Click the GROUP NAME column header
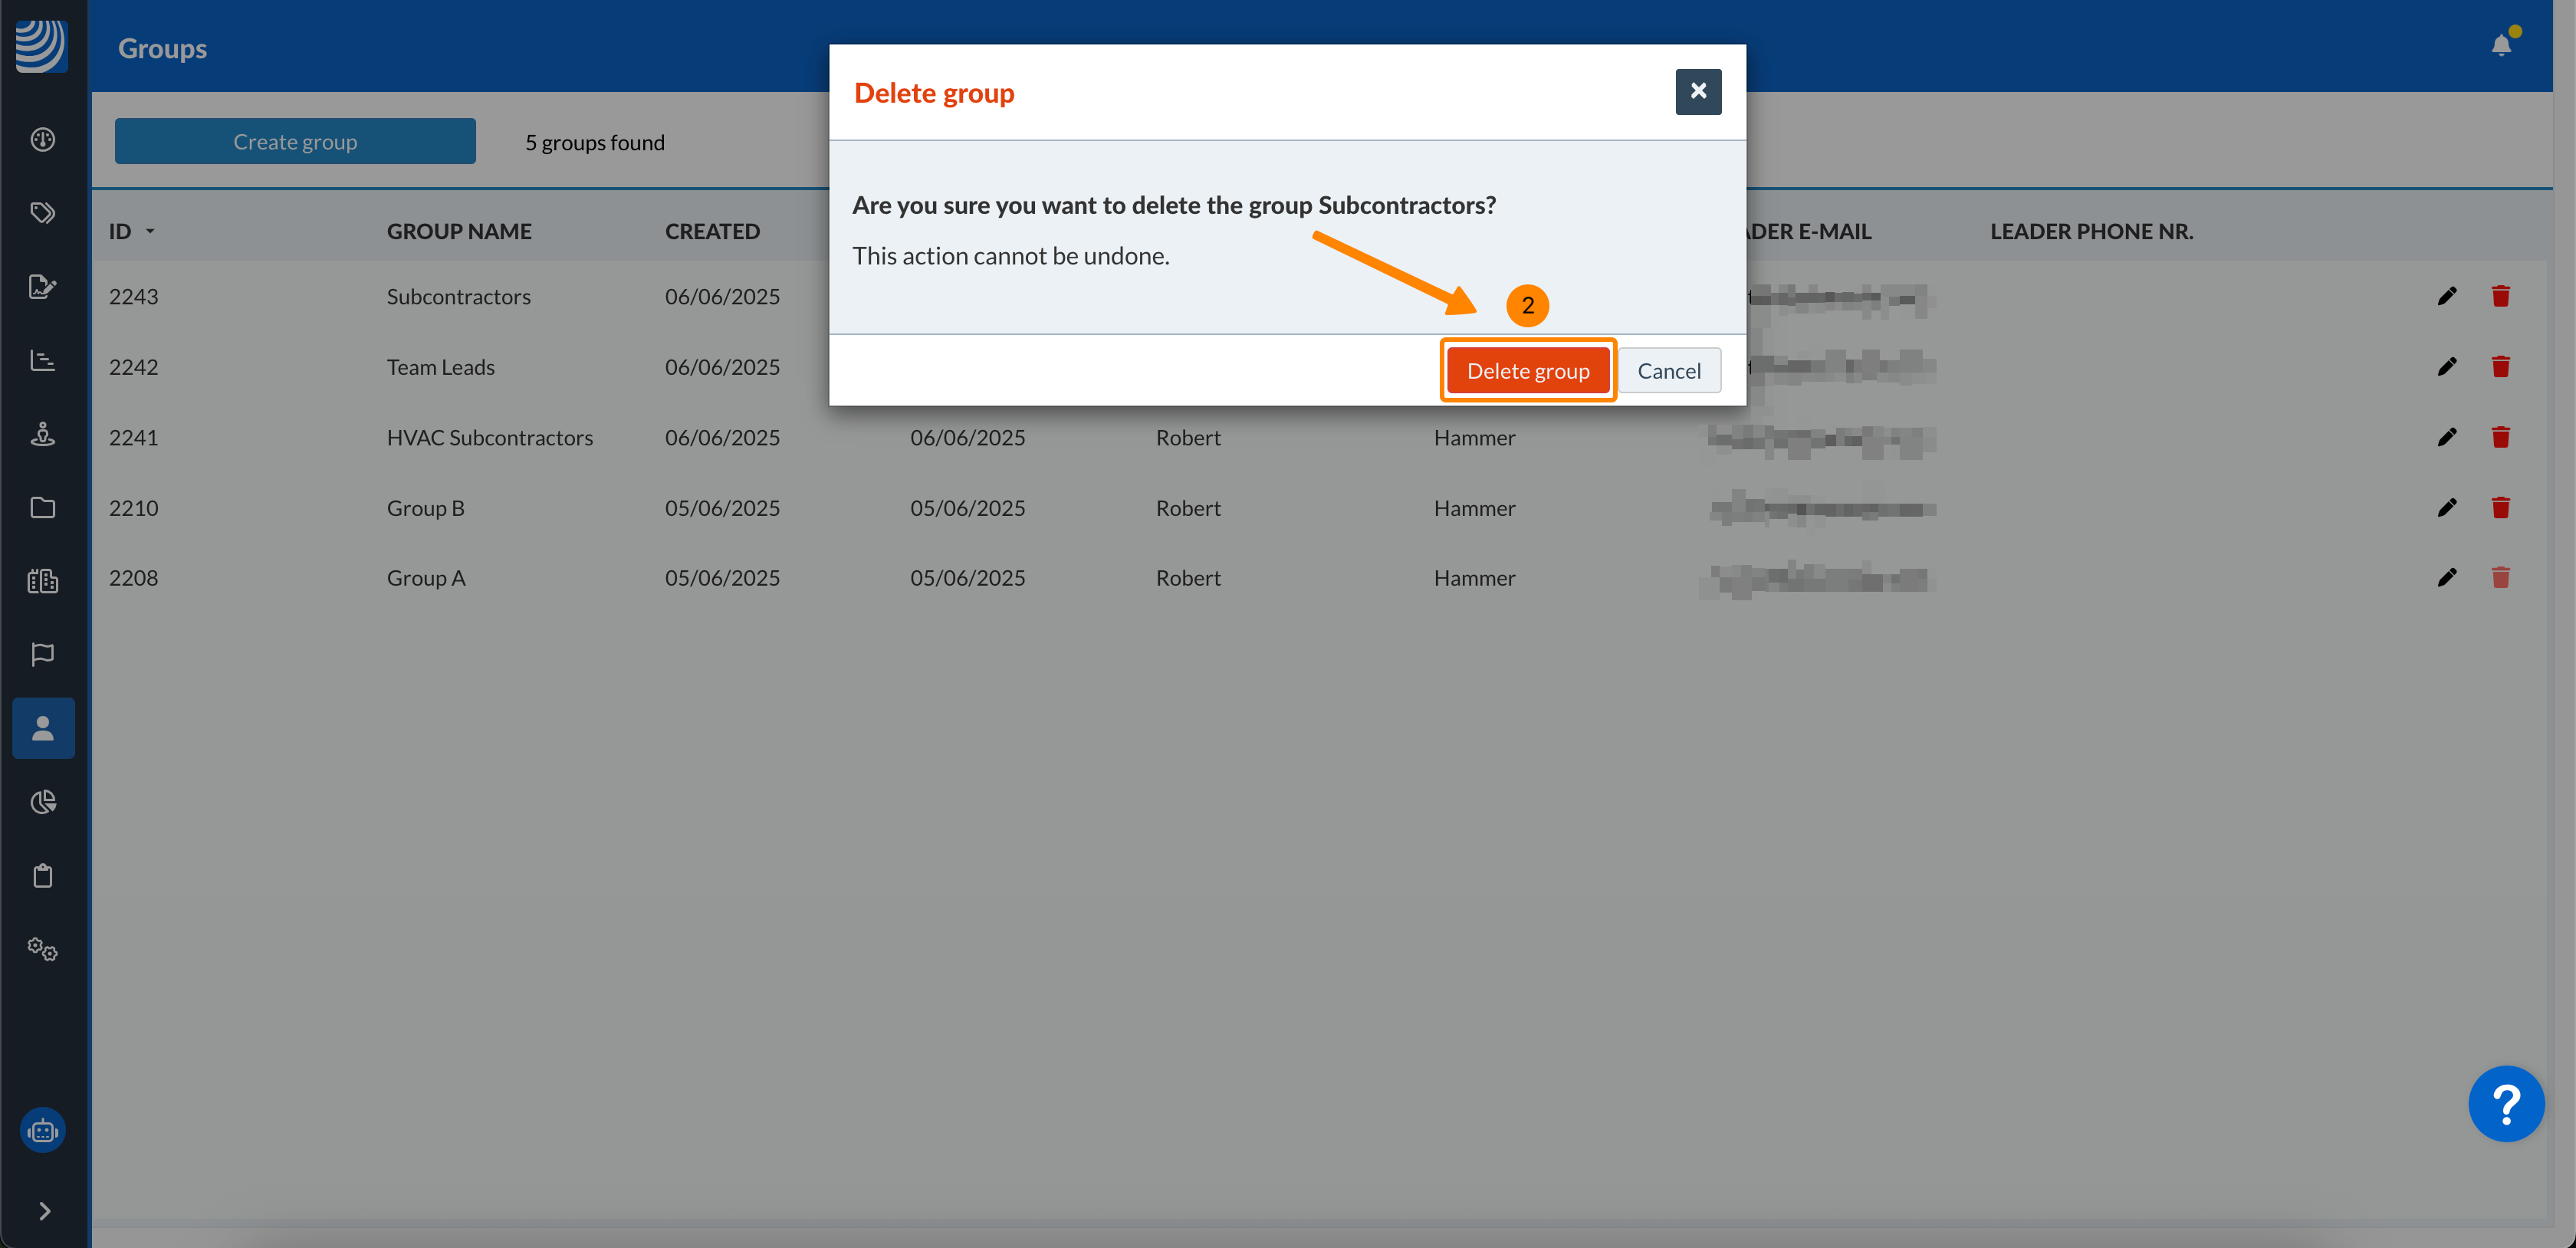This screenshot has width=2576, height=1248. coord(459,231)
